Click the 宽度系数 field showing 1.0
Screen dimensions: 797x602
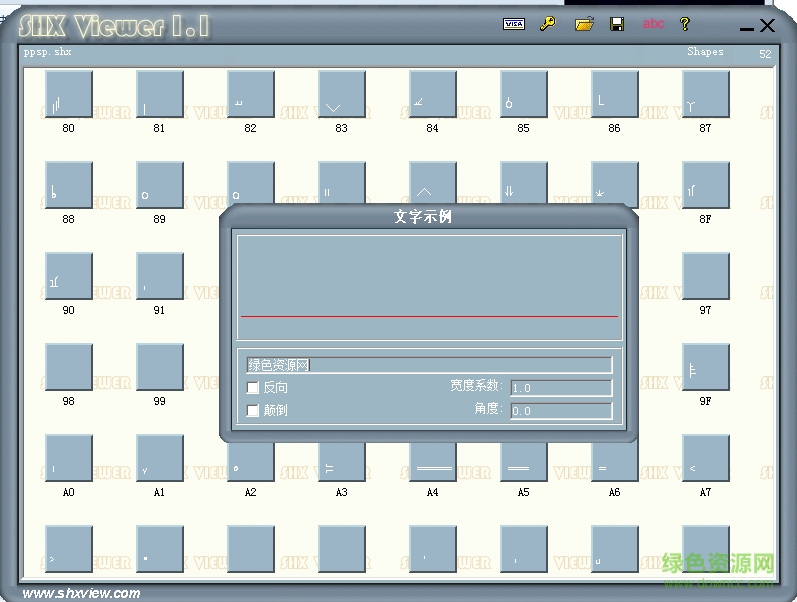(561, 388)
